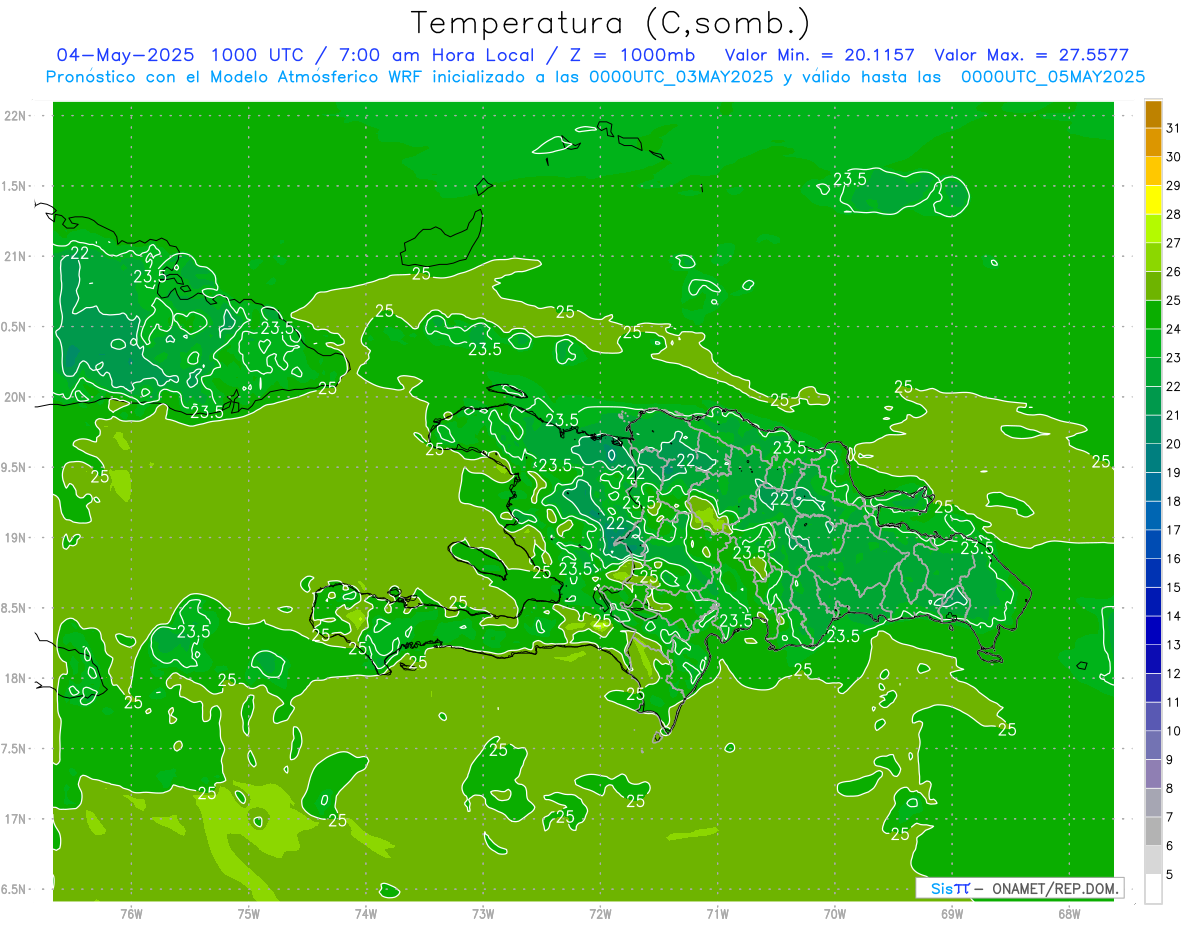The height and width of the screenshot is (927, 1200).
Task: Click the "ONAMET/REP.DOM." credit label
Action: [x=1056, y=888]
